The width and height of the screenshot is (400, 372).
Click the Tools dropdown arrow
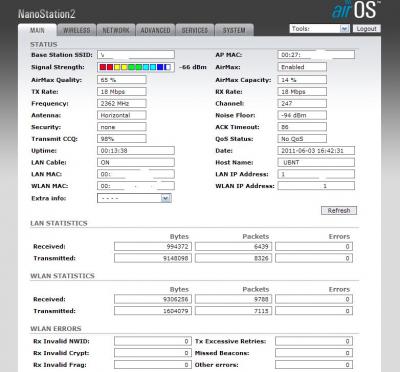(x=345, y=29)
